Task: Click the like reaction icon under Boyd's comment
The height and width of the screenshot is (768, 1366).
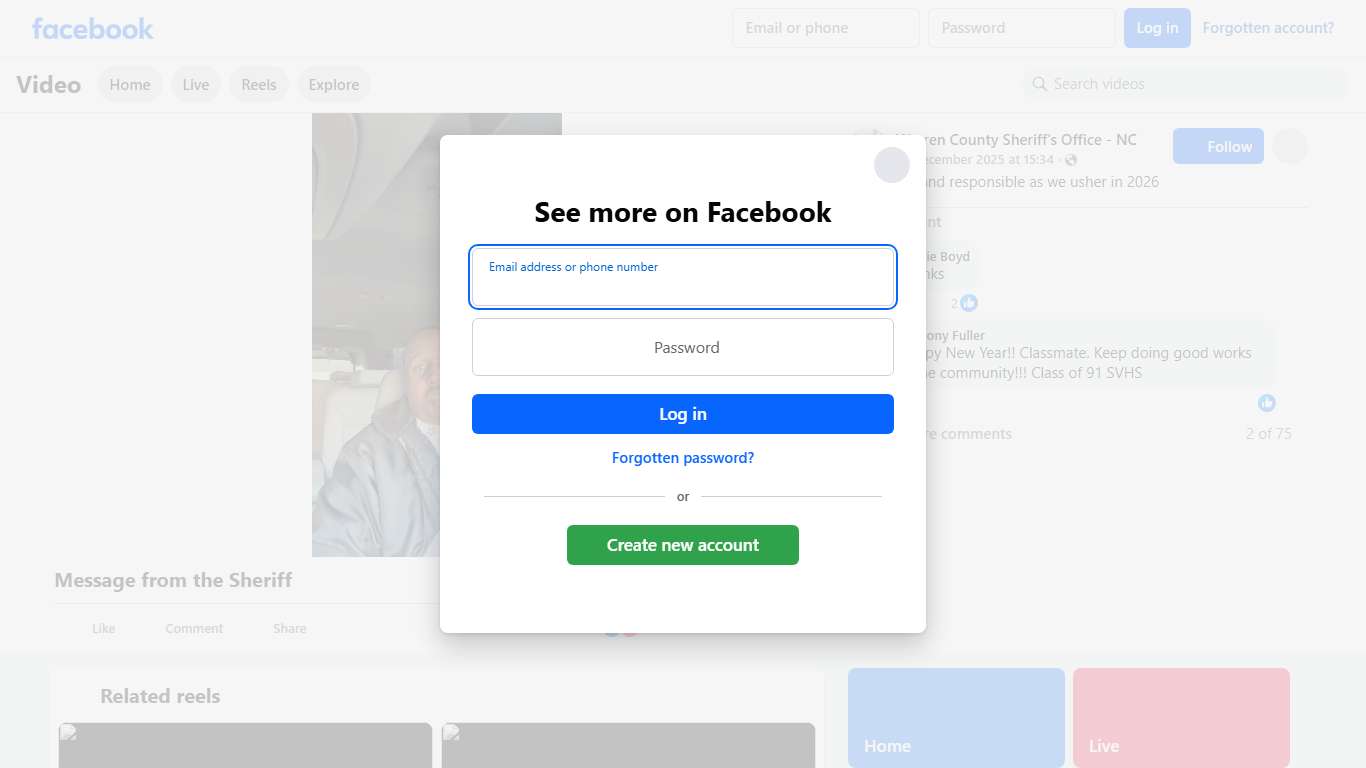Action: click(x=969, y=303)
